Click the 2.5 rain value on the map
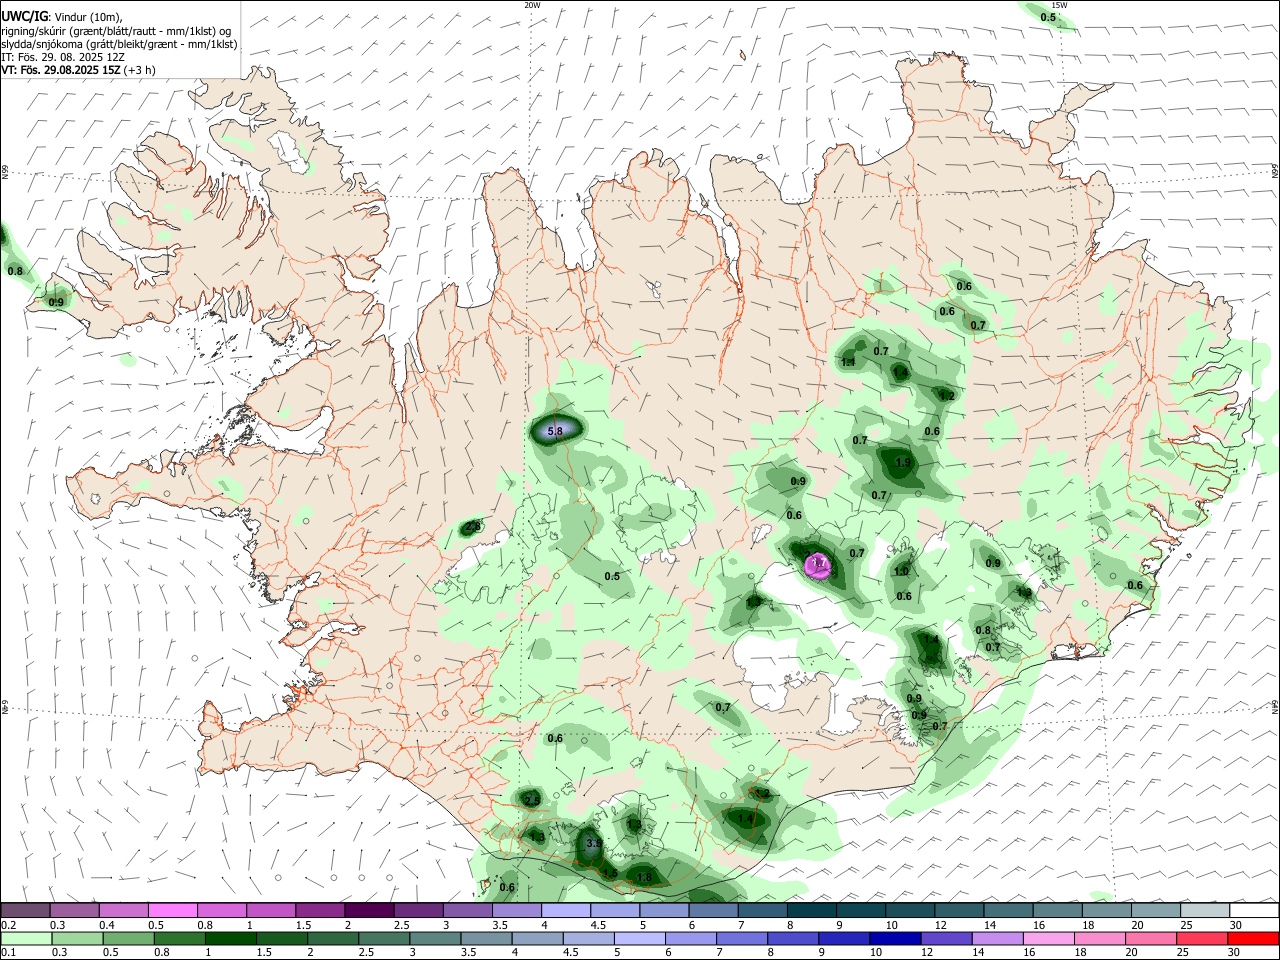 pos(531,800)
